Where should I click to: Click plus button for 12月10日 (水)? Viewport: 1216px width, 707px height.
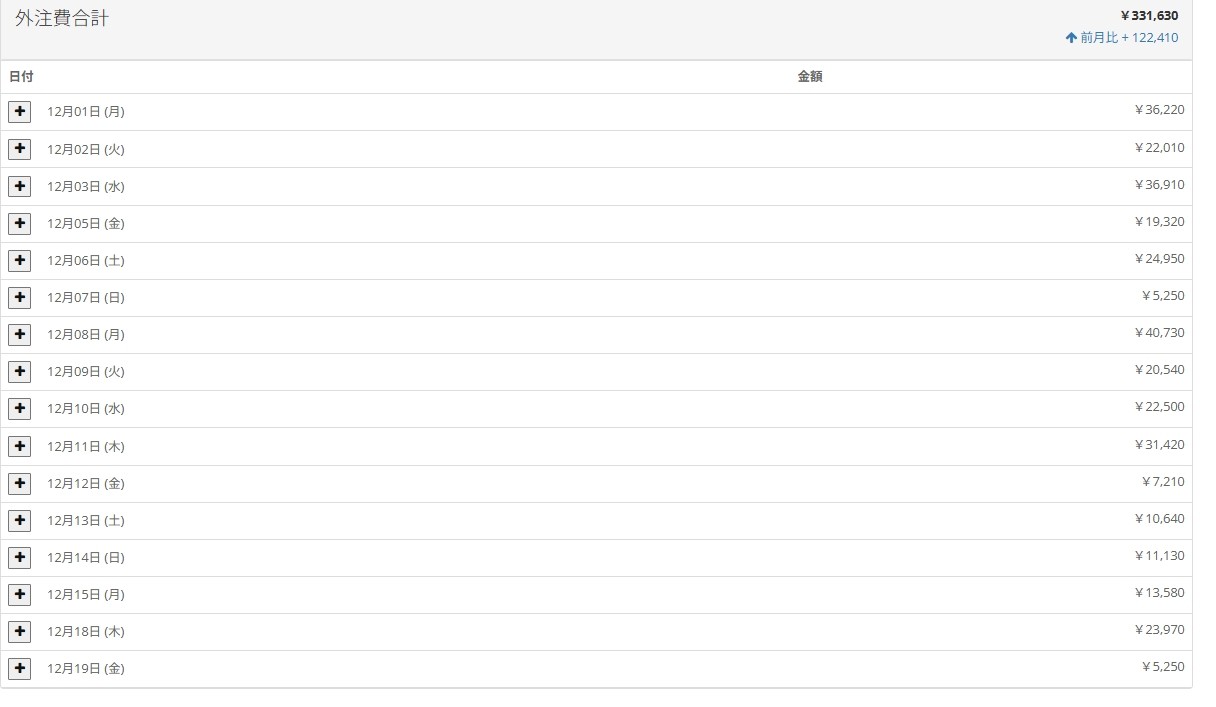click(x=19, y=408)
